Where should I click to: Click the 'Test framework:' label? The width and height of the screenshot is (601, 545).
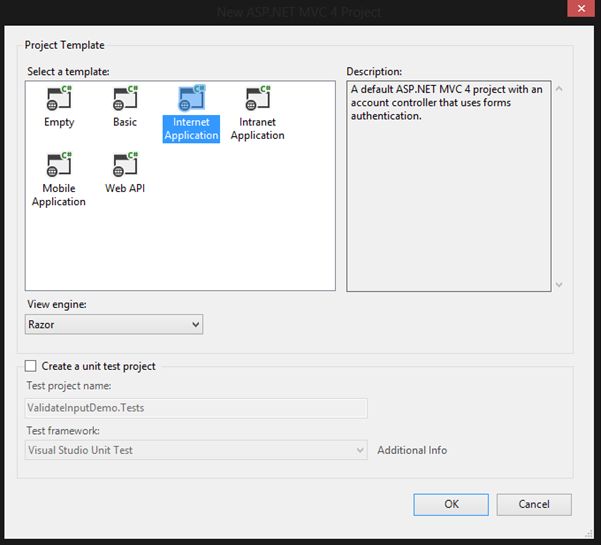(x=63, y=431)
